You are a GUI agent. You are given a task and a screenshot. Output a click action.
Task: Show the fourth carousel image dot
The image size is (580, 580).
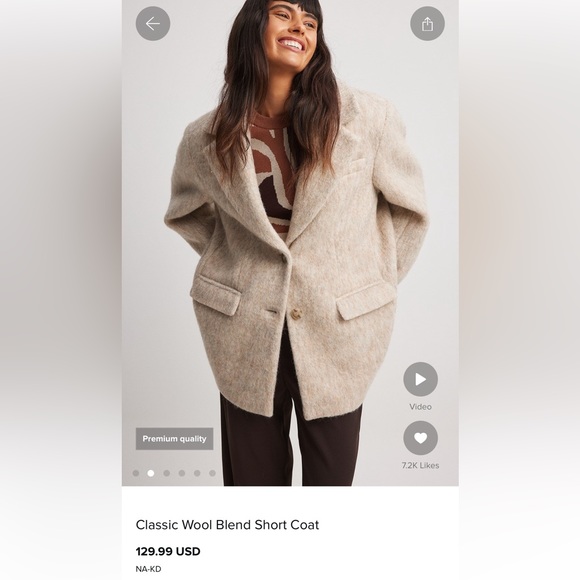(182, 473)
